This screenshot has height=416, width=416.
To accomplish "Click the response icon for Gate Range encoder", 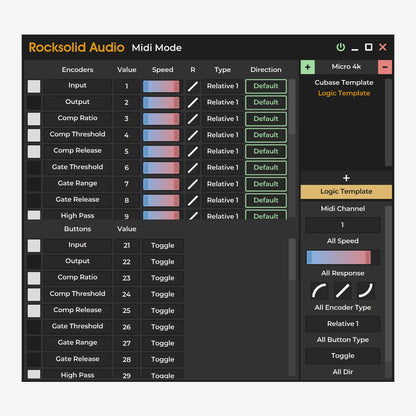I will [x=193, y=184].
